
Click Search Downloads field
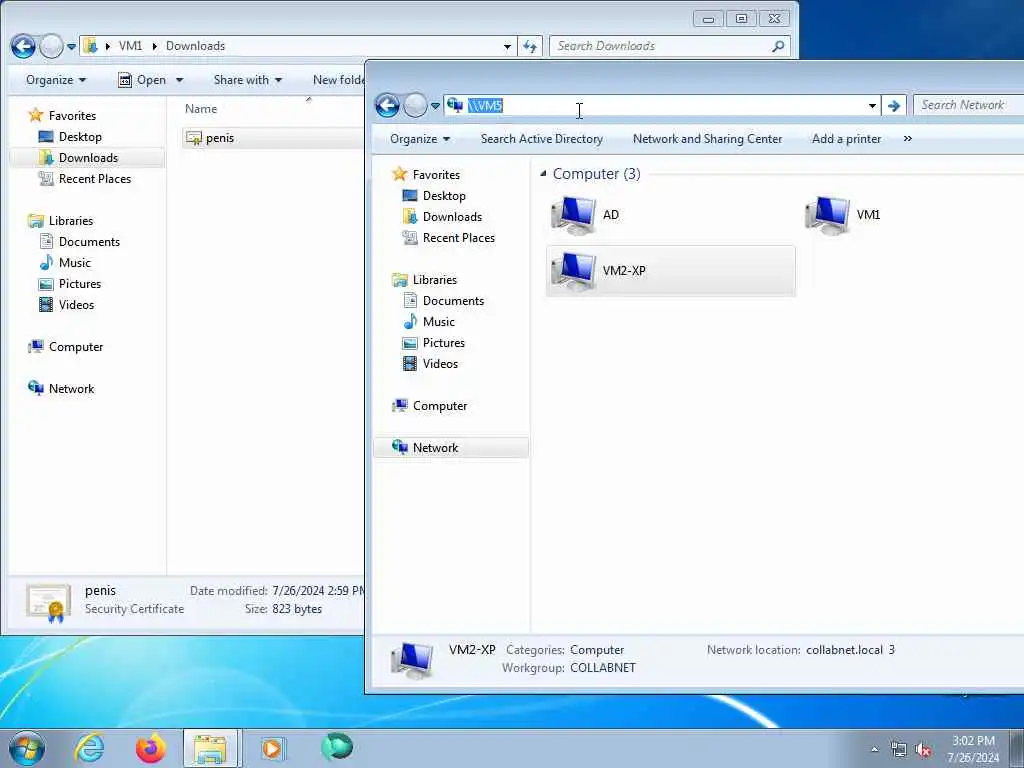click(x=670, y=46)
